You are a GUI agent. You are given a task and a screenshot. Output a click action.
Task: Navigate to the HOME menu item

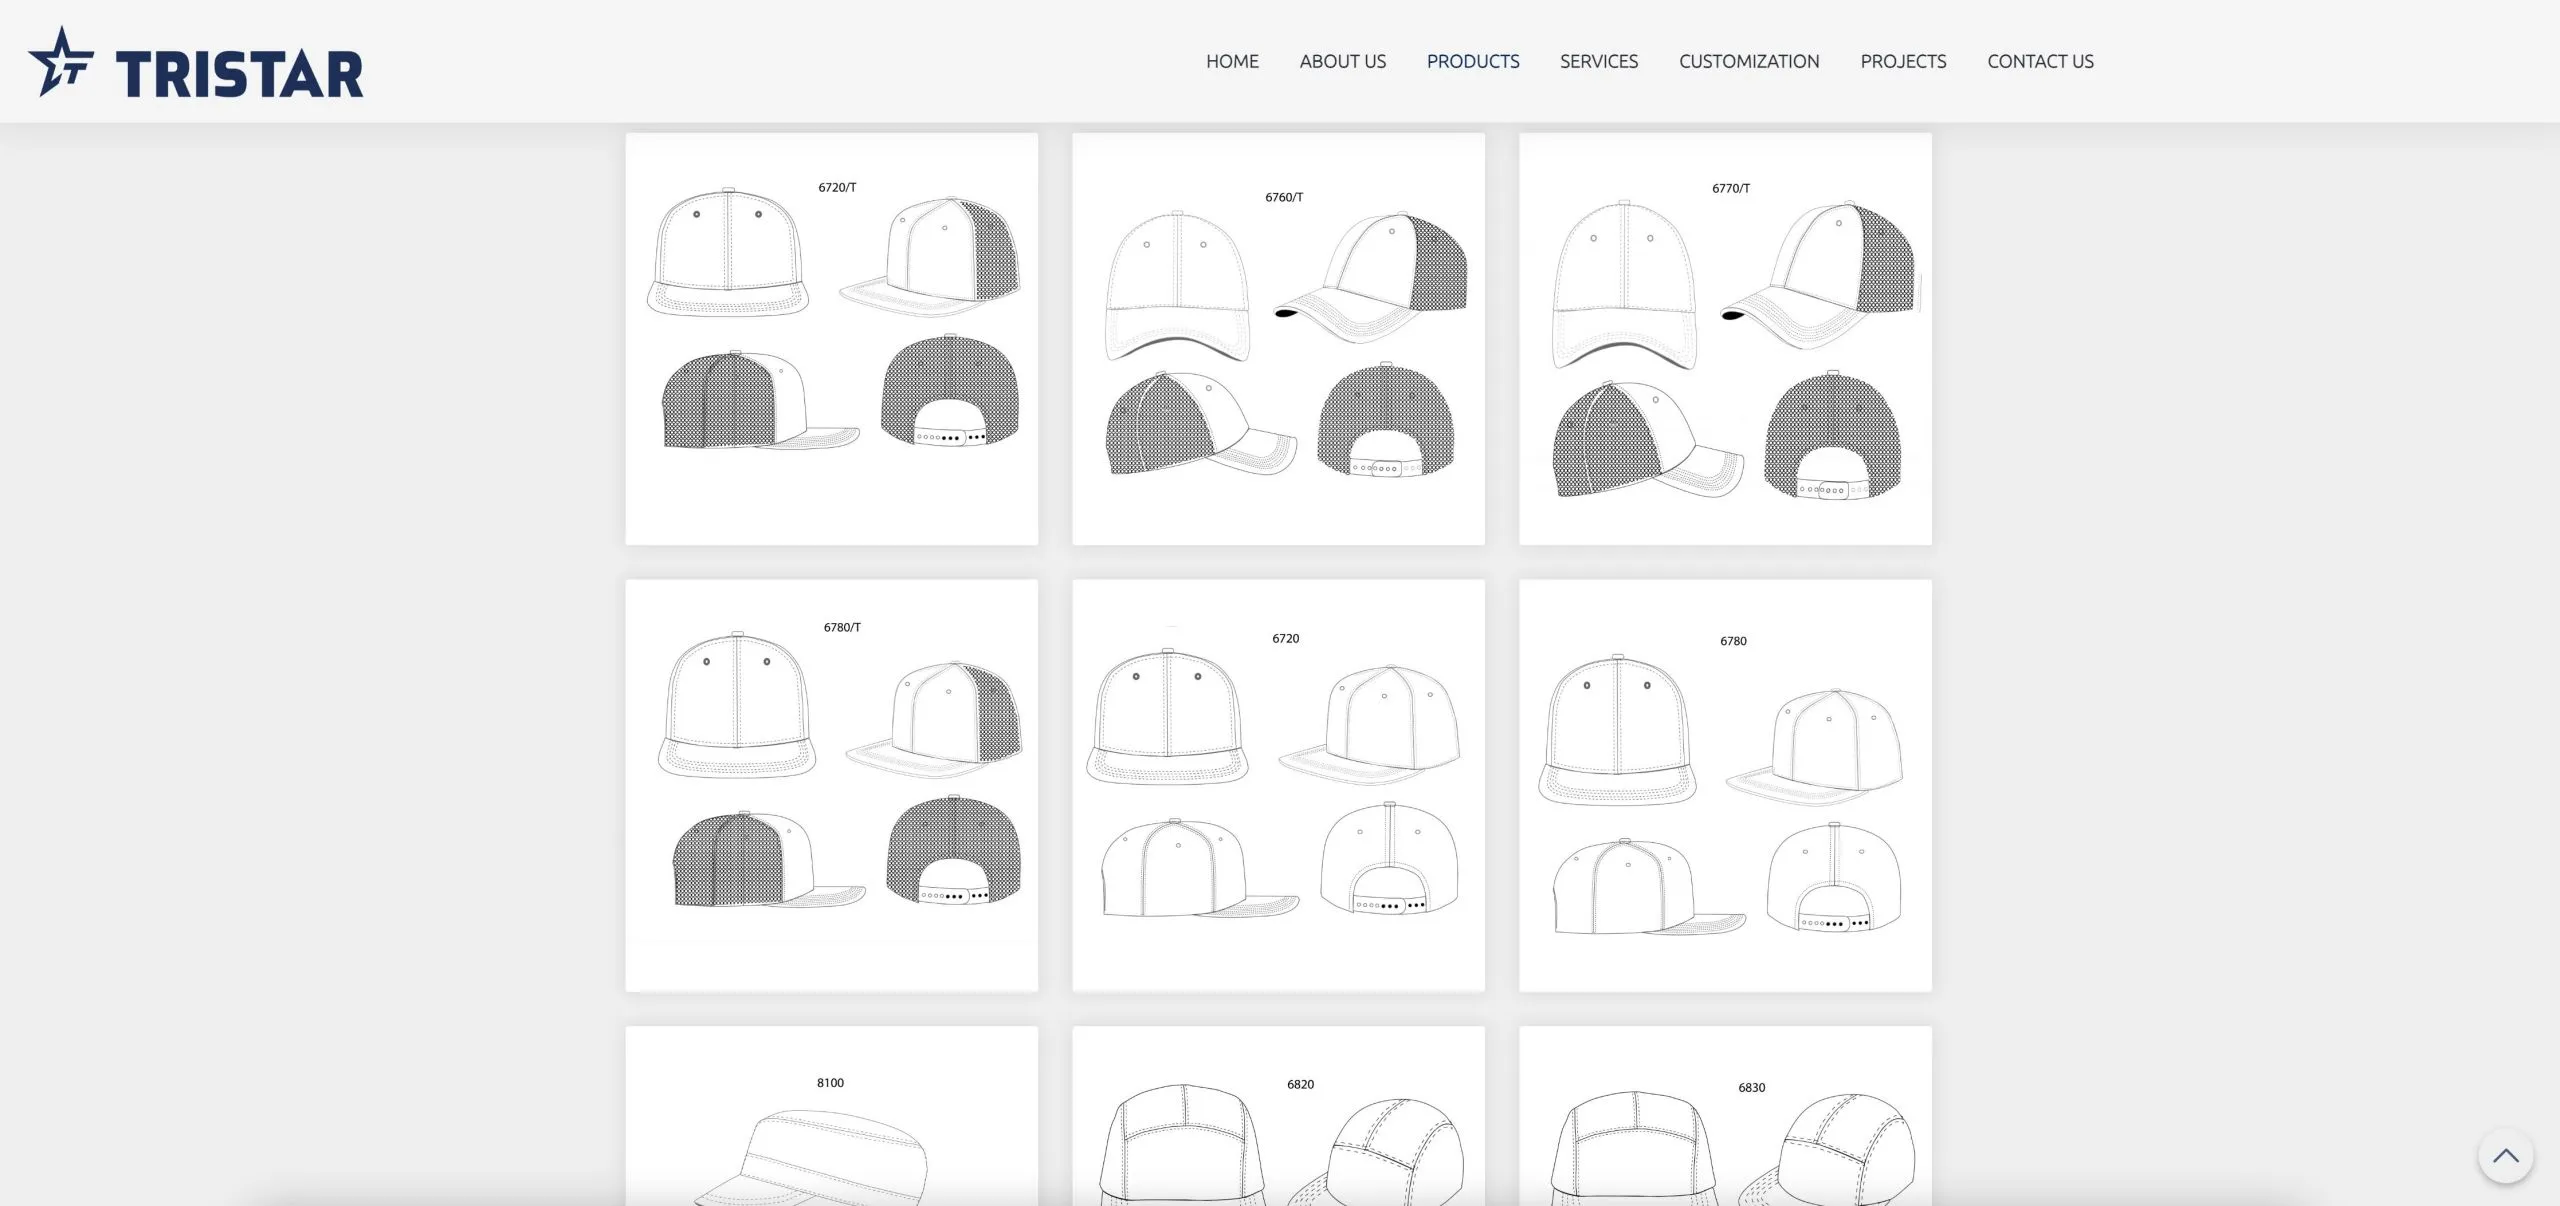pos(1231,61)
